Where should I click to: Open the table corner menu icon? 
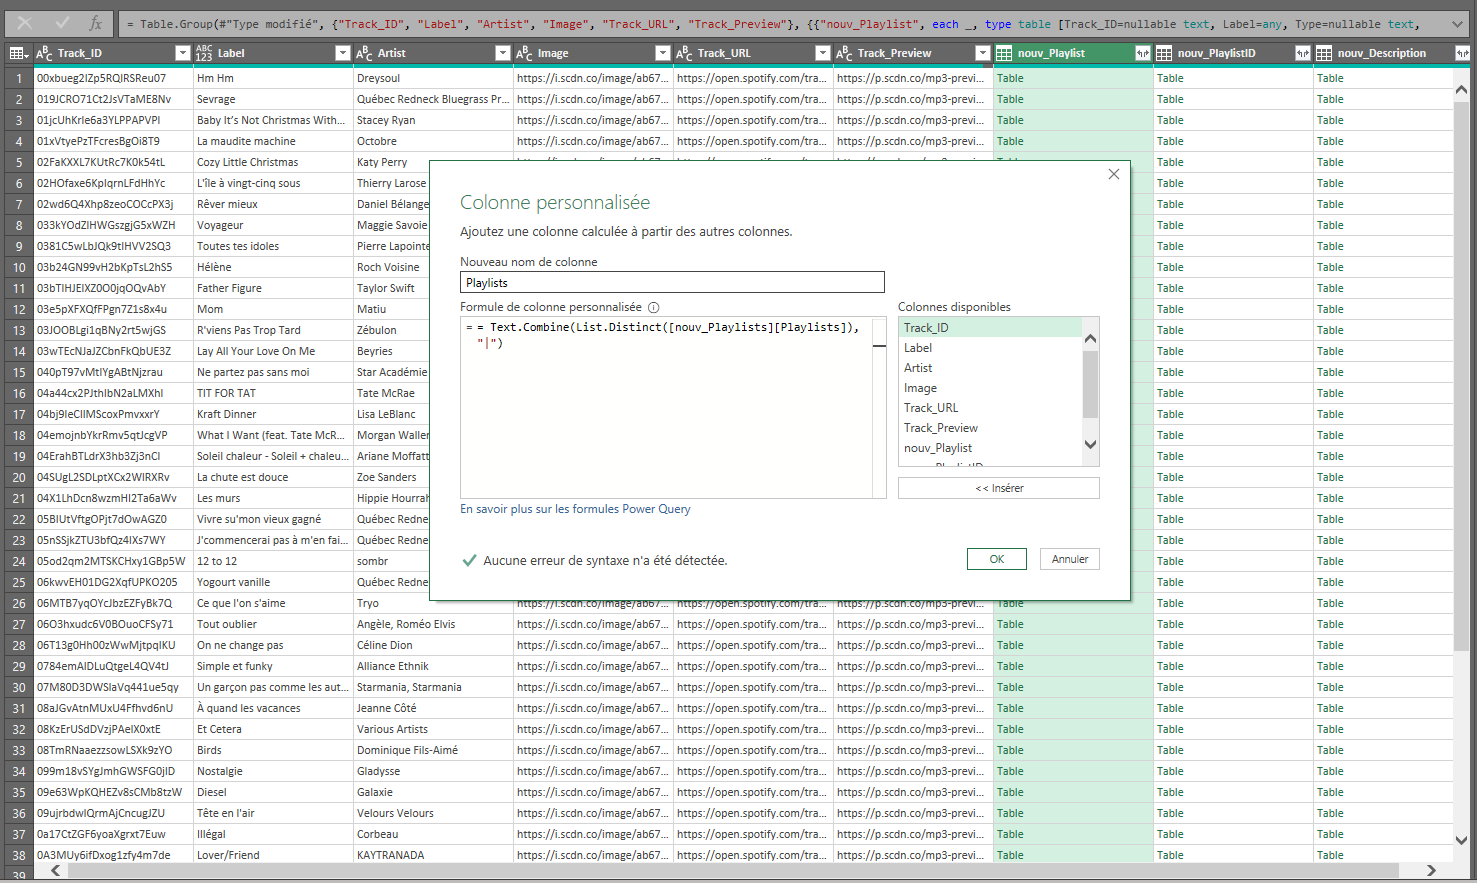coord(18,53)
